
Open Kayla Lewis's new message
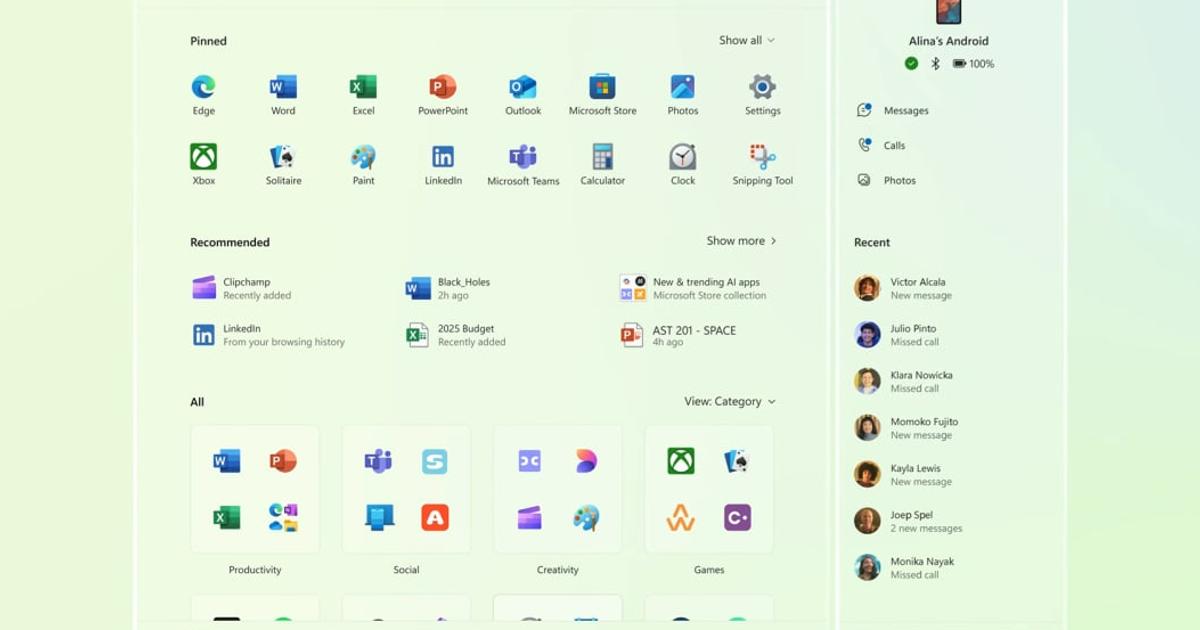coord(905,474)
